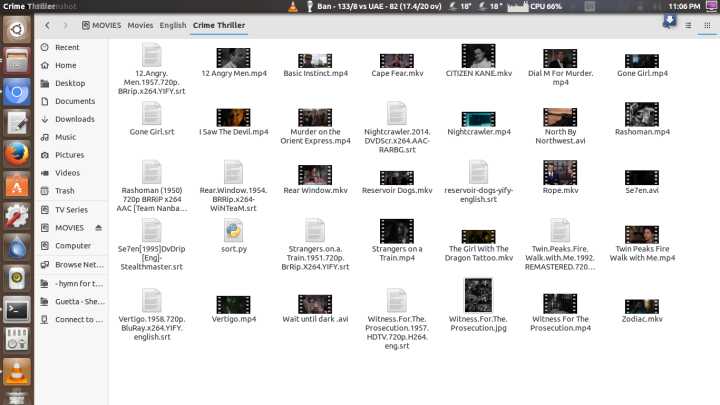Go forward with the right arrow button
The height and width of the screenshot is (405, 720).
click(x=65, y=25)
